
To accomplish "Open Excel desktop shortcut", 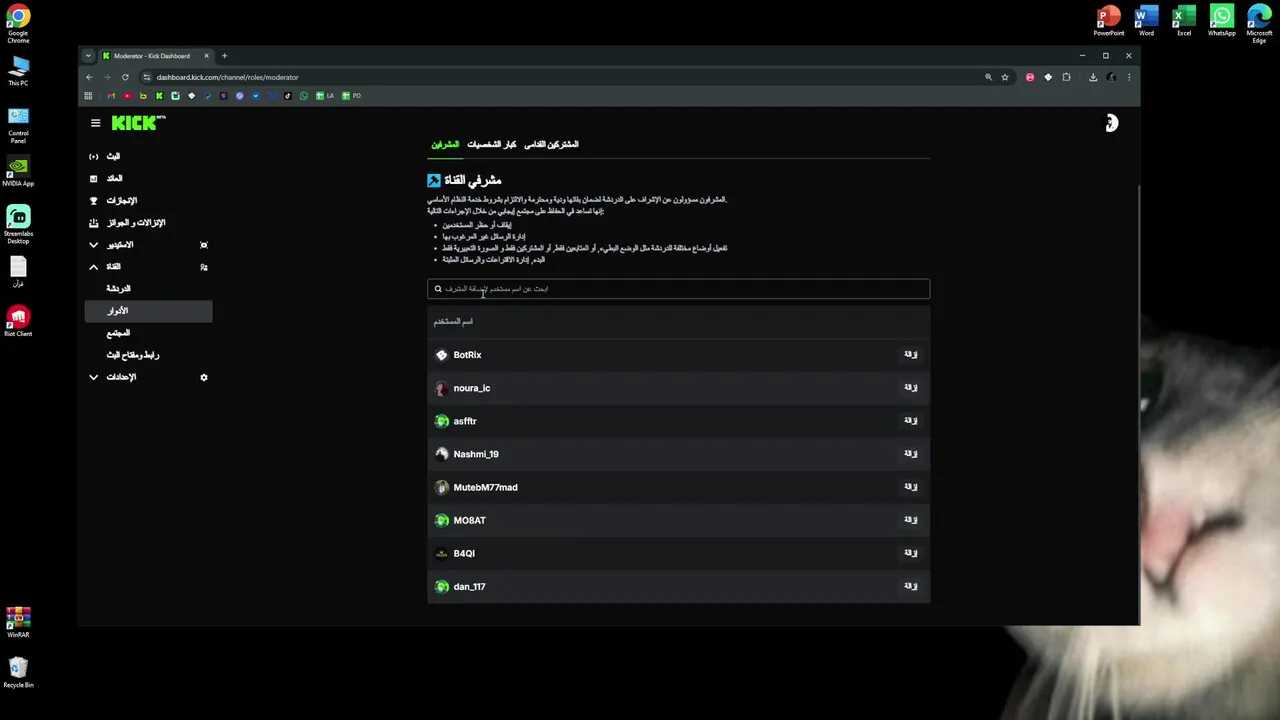I will (x=1184, y=21).
